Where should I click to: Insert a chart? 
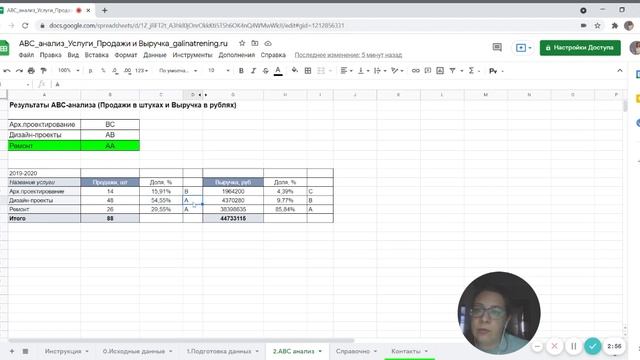tap(440, 71)
